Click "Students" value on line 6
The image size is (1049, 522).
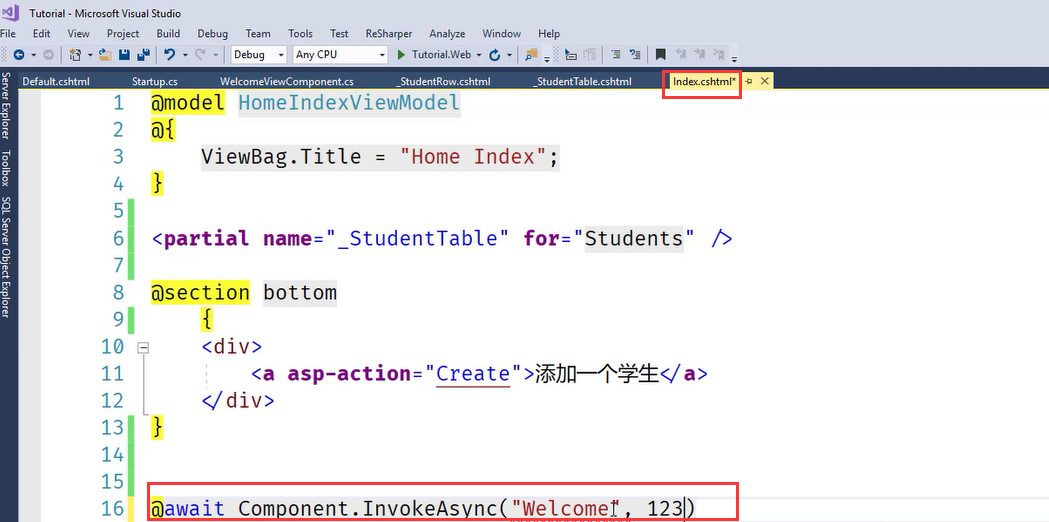click(635, 238)
